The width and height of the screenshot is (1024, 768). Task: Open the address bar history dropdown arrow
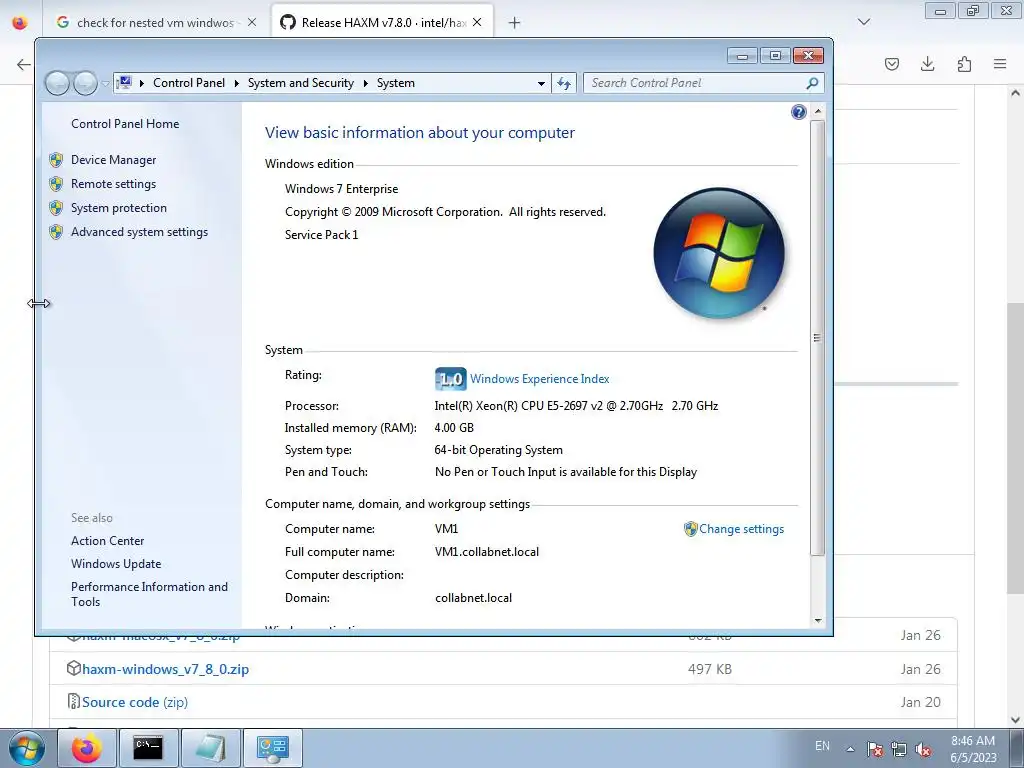coord(541,84)
